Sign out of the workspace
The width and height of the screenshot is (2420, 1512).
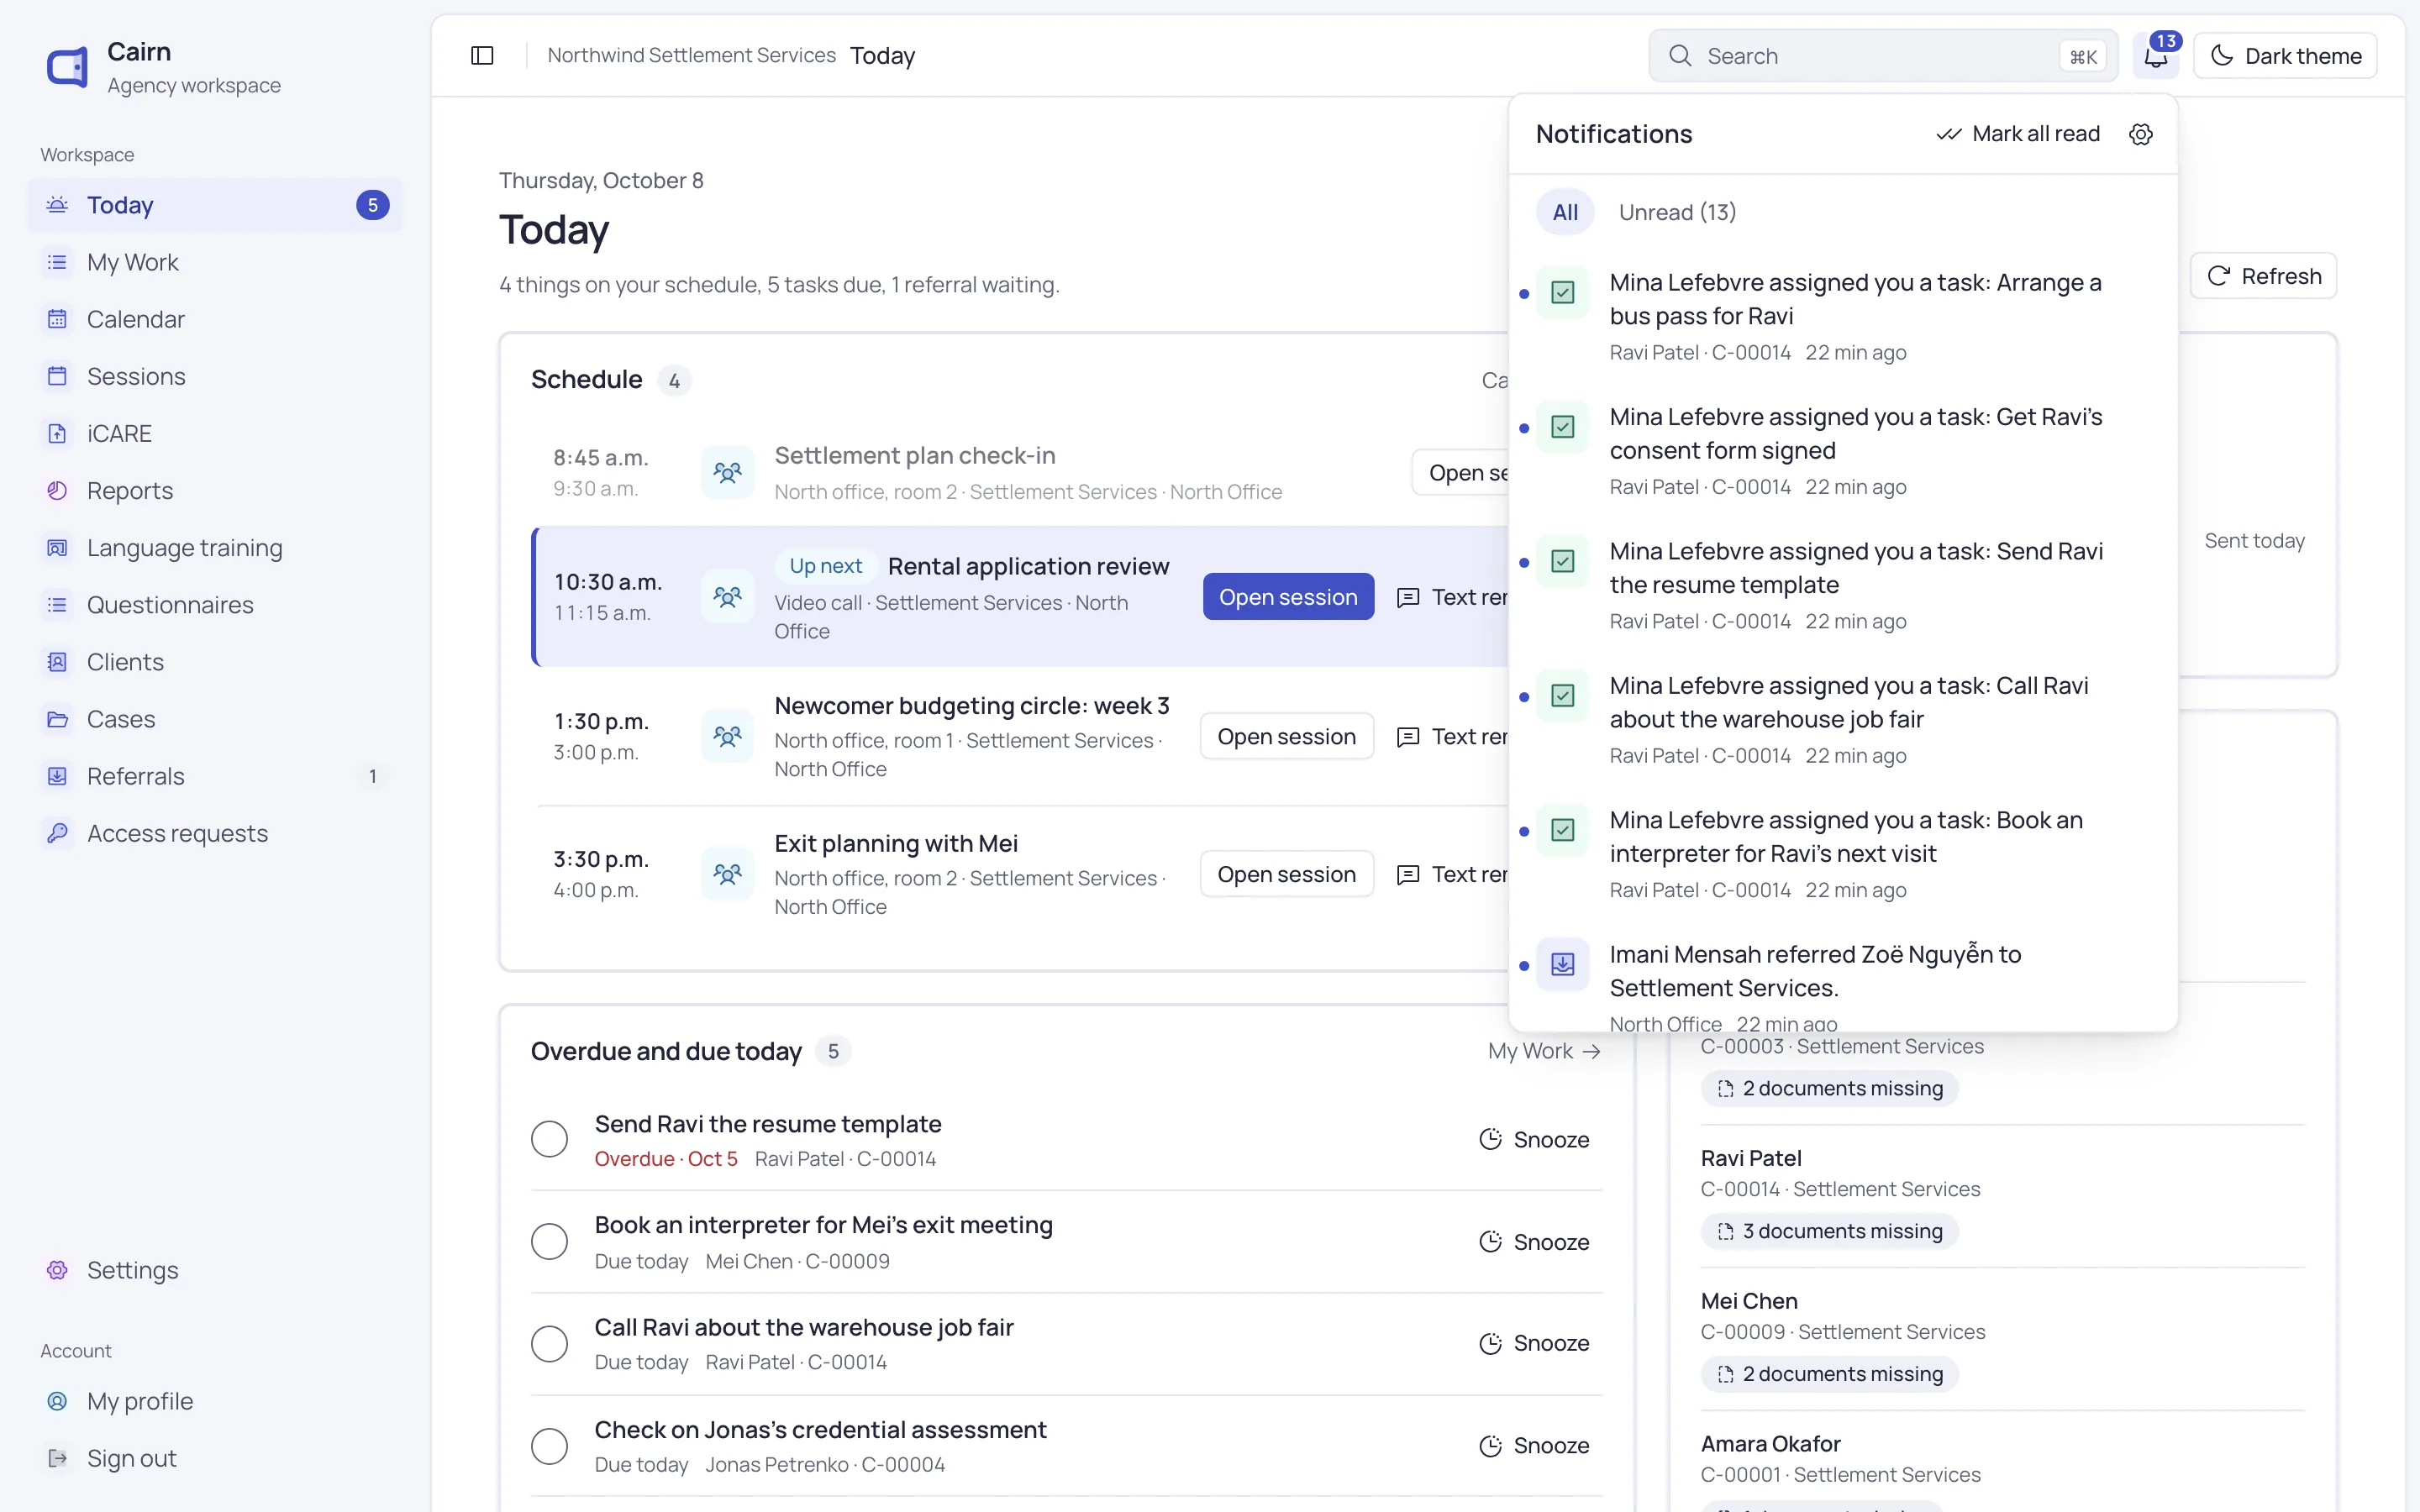click(215, 1458)
